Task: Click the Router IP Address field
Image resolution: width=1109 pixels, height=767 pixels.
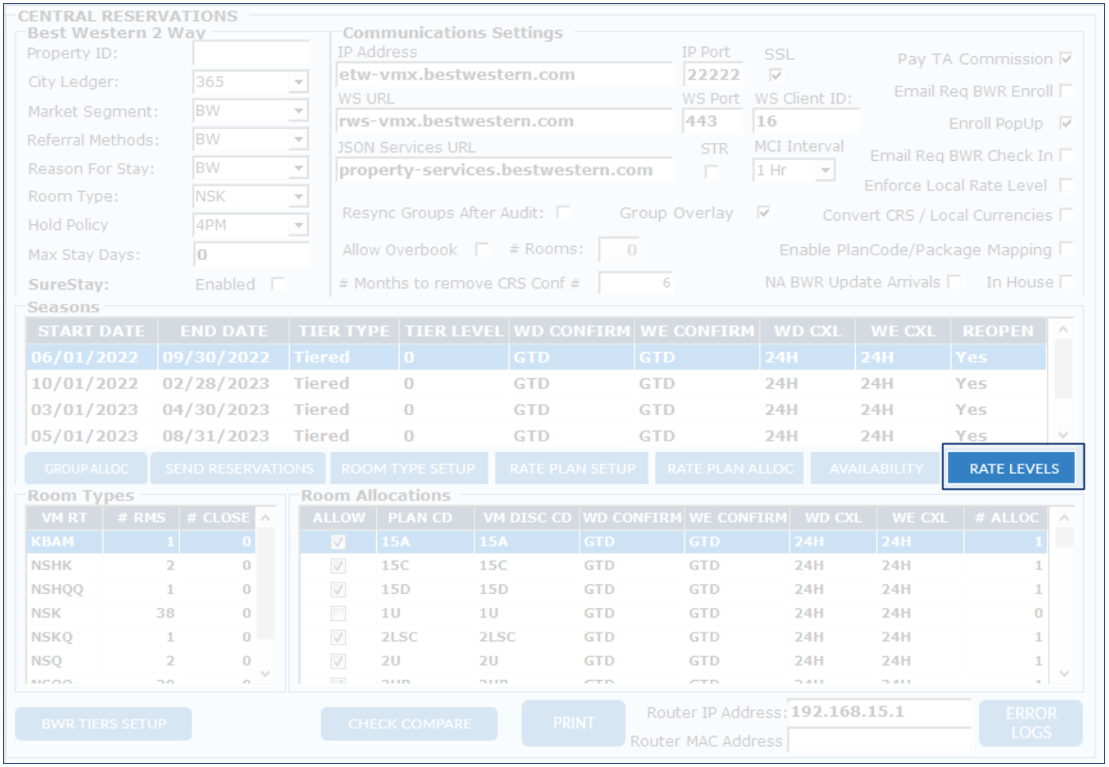Action: pos(878,713)
